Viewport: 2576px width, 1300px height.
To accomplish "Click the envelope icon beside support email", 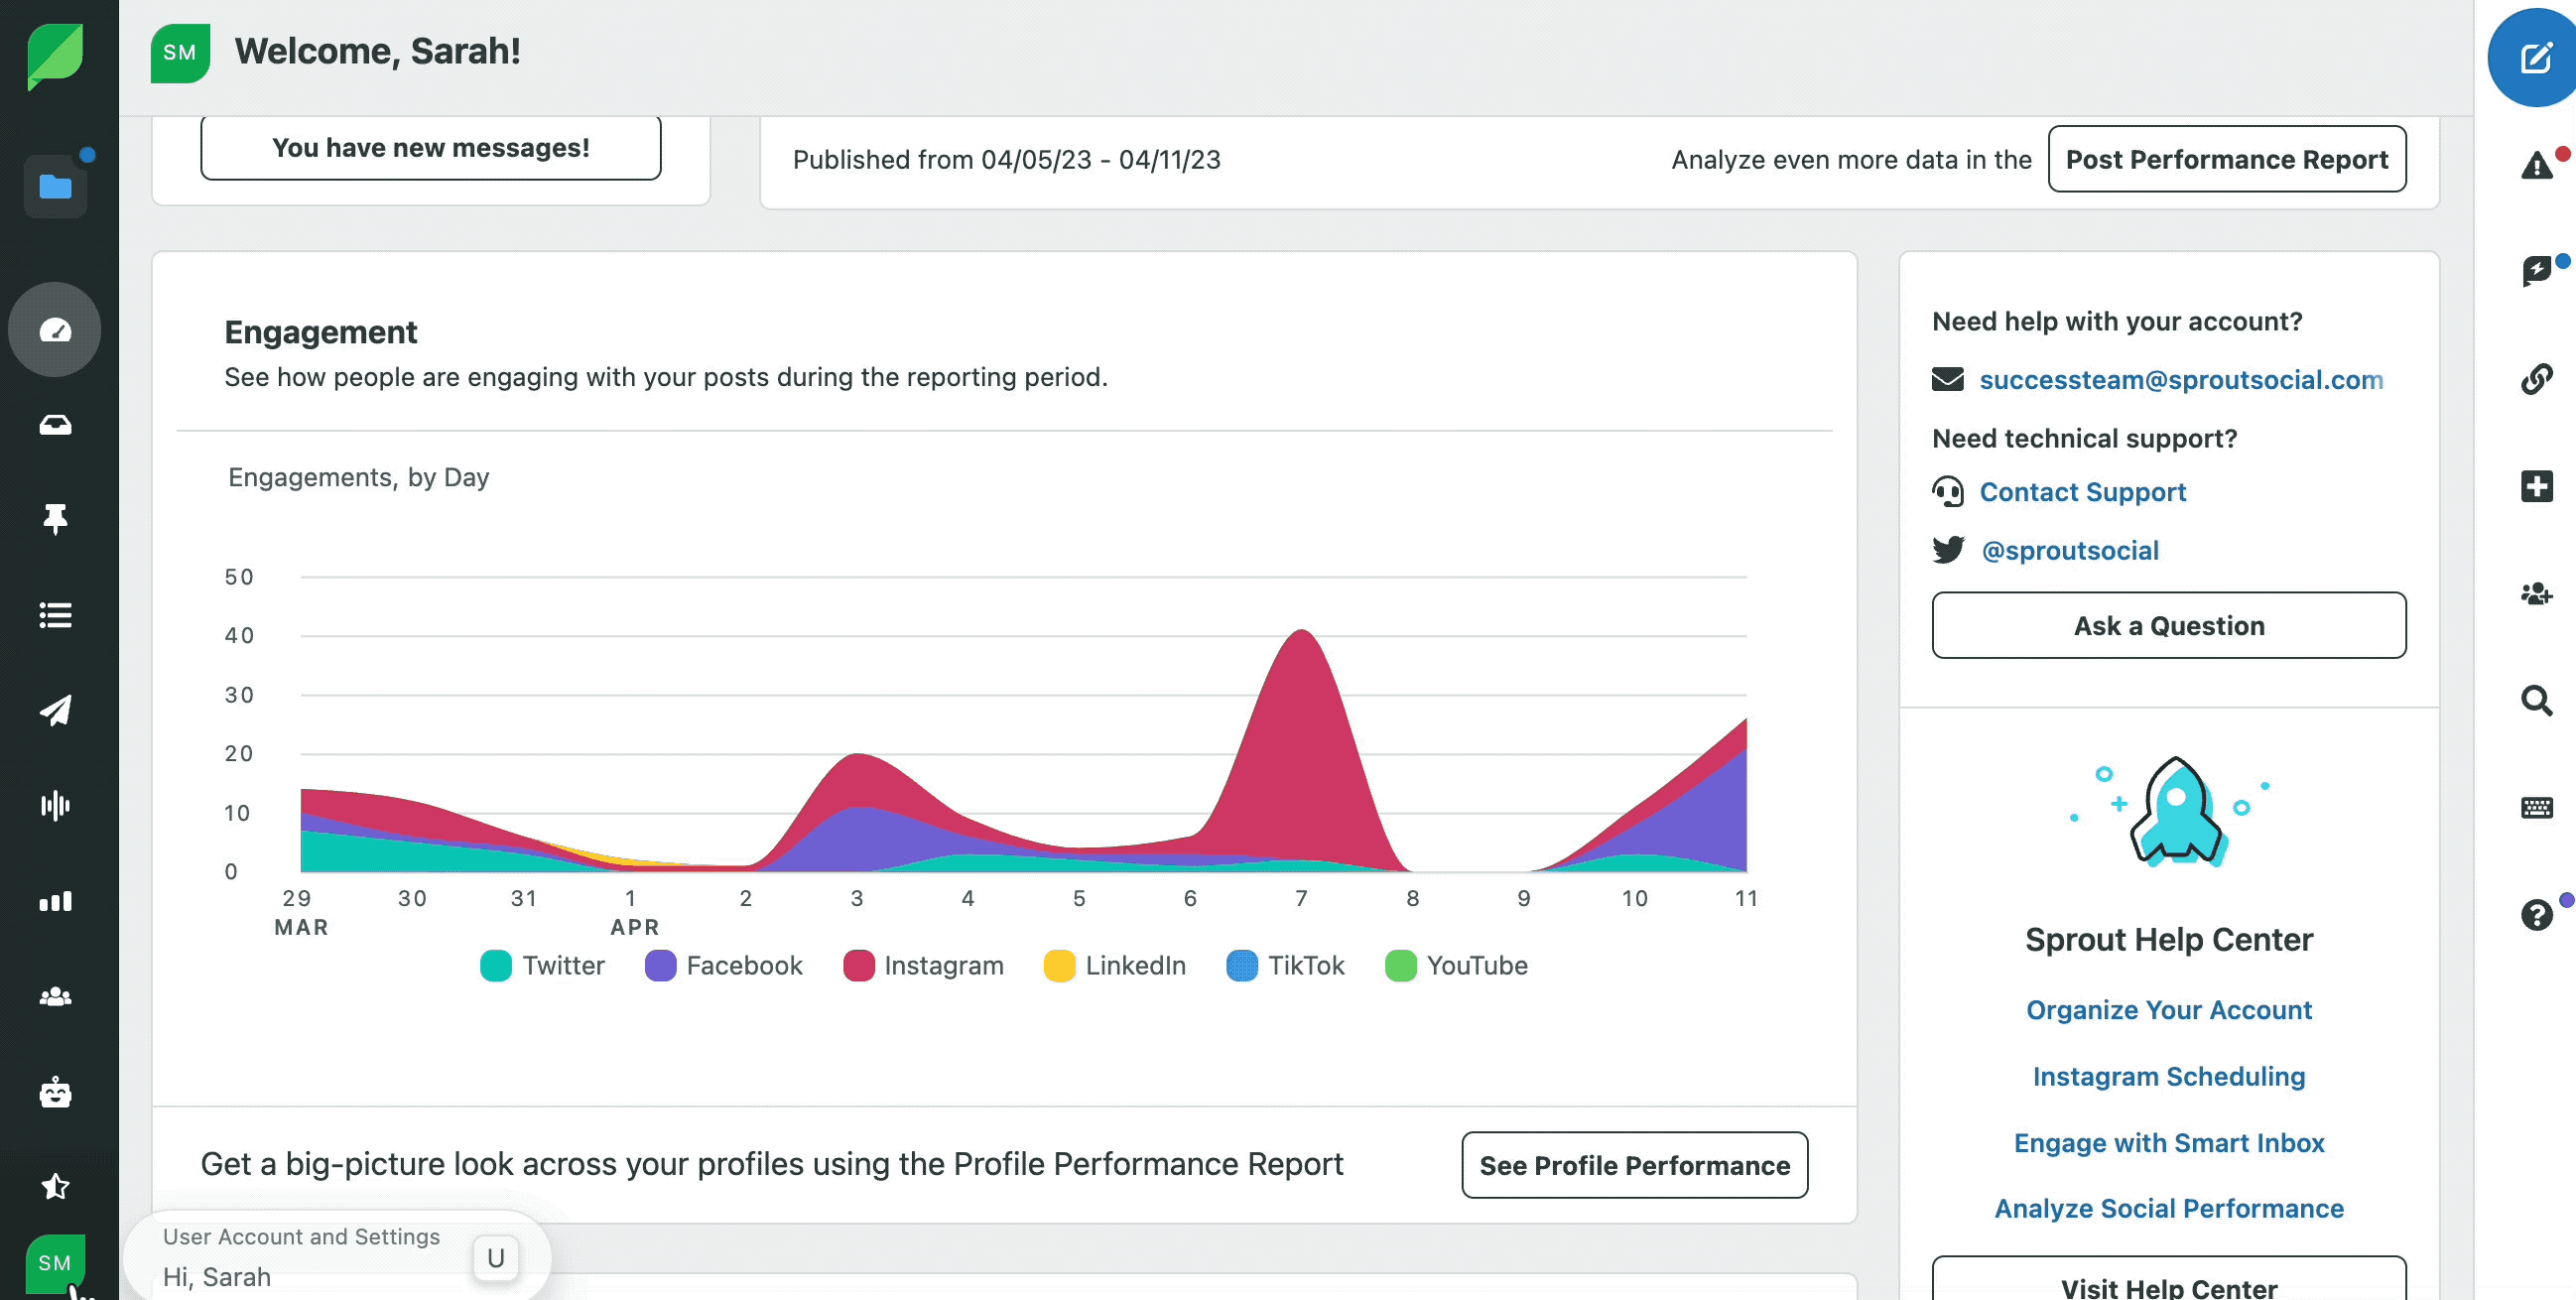I will tap(1948, 380).
